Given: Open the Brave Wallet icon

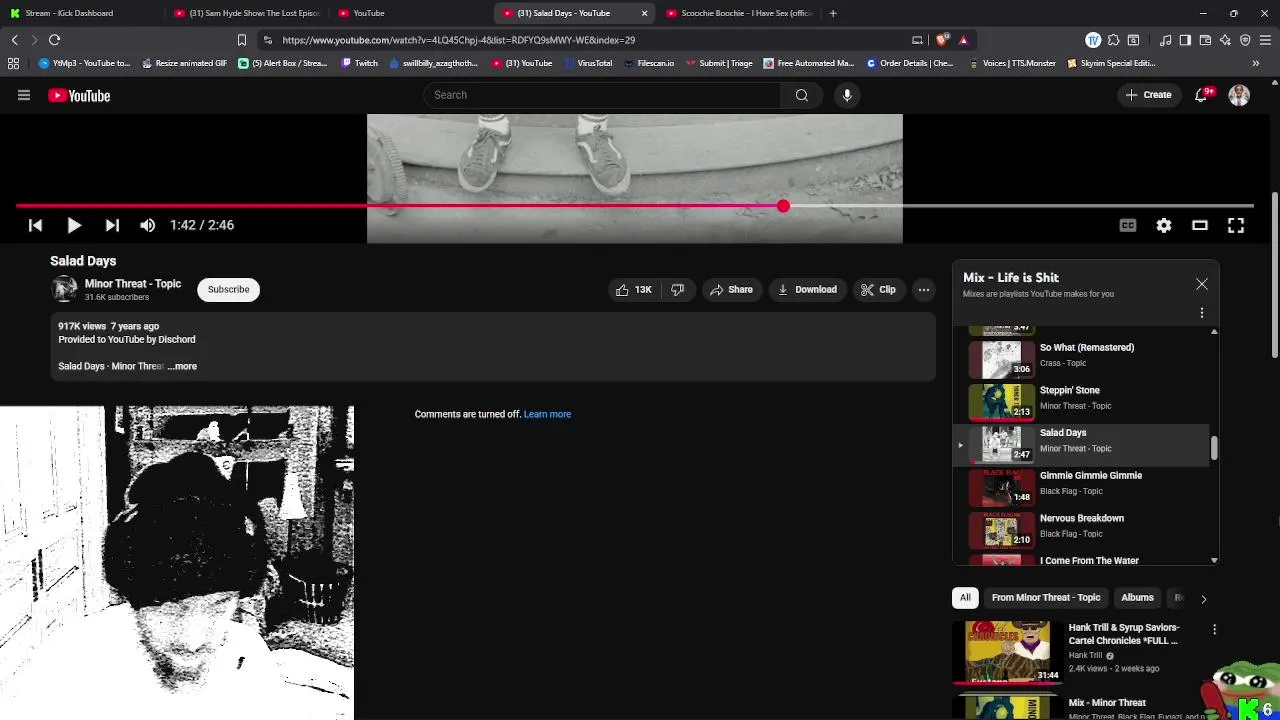Looking at the screenshot, I should (1205, 40).
